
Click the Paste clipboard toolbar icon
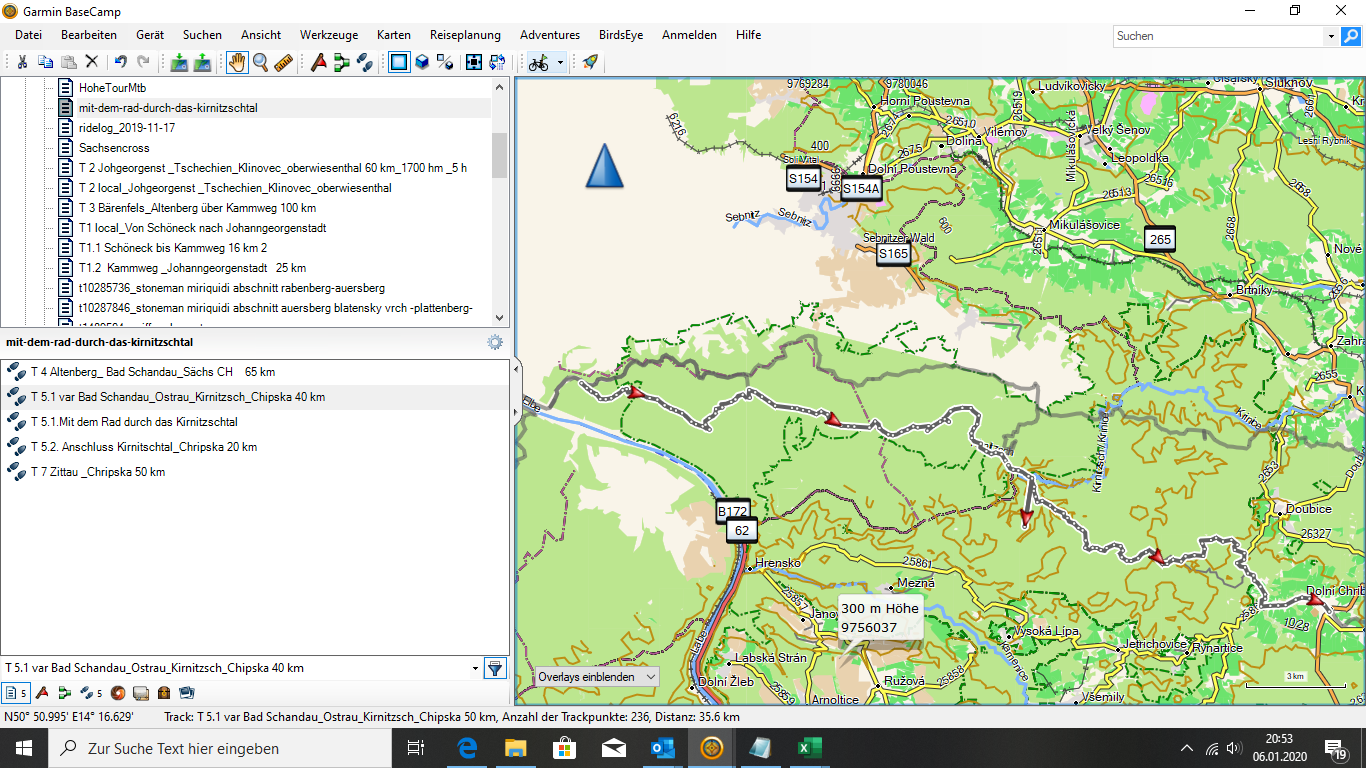(x=68, y=62)
